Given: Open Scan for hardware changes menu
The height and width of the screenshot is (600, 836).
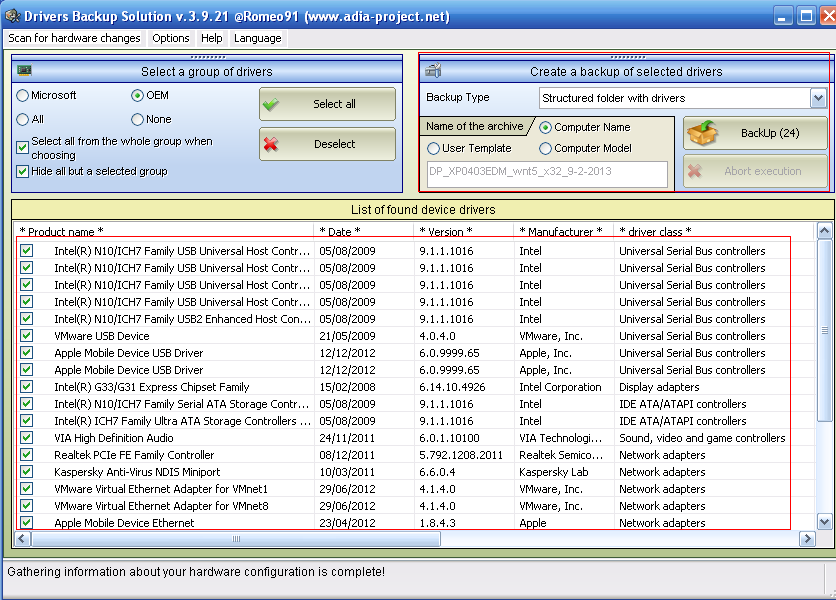Looking at the screenshot, I should point(74,38).
